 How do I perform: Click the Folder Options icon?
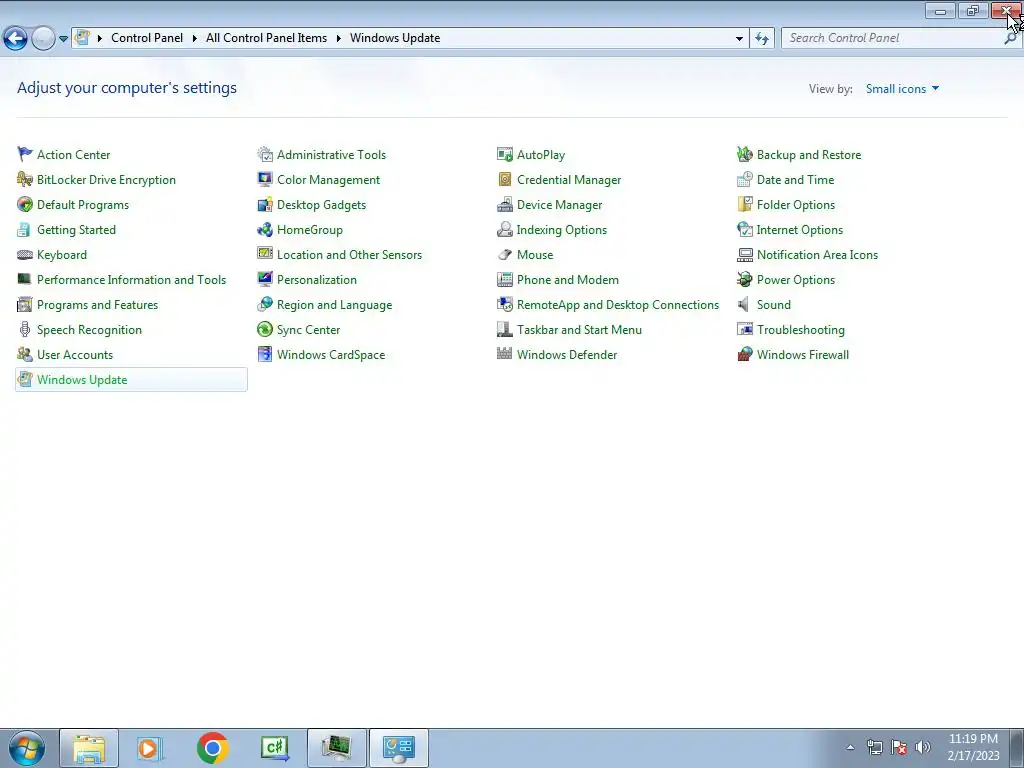(x=744, y=204)
